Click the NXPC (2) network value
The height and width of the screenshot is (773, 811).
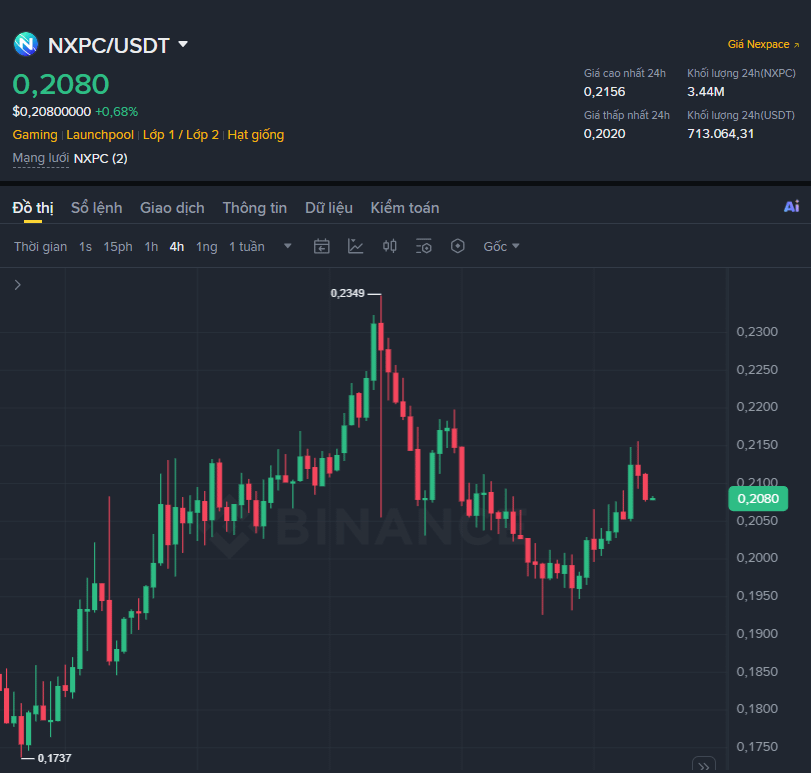pos(100,158)
